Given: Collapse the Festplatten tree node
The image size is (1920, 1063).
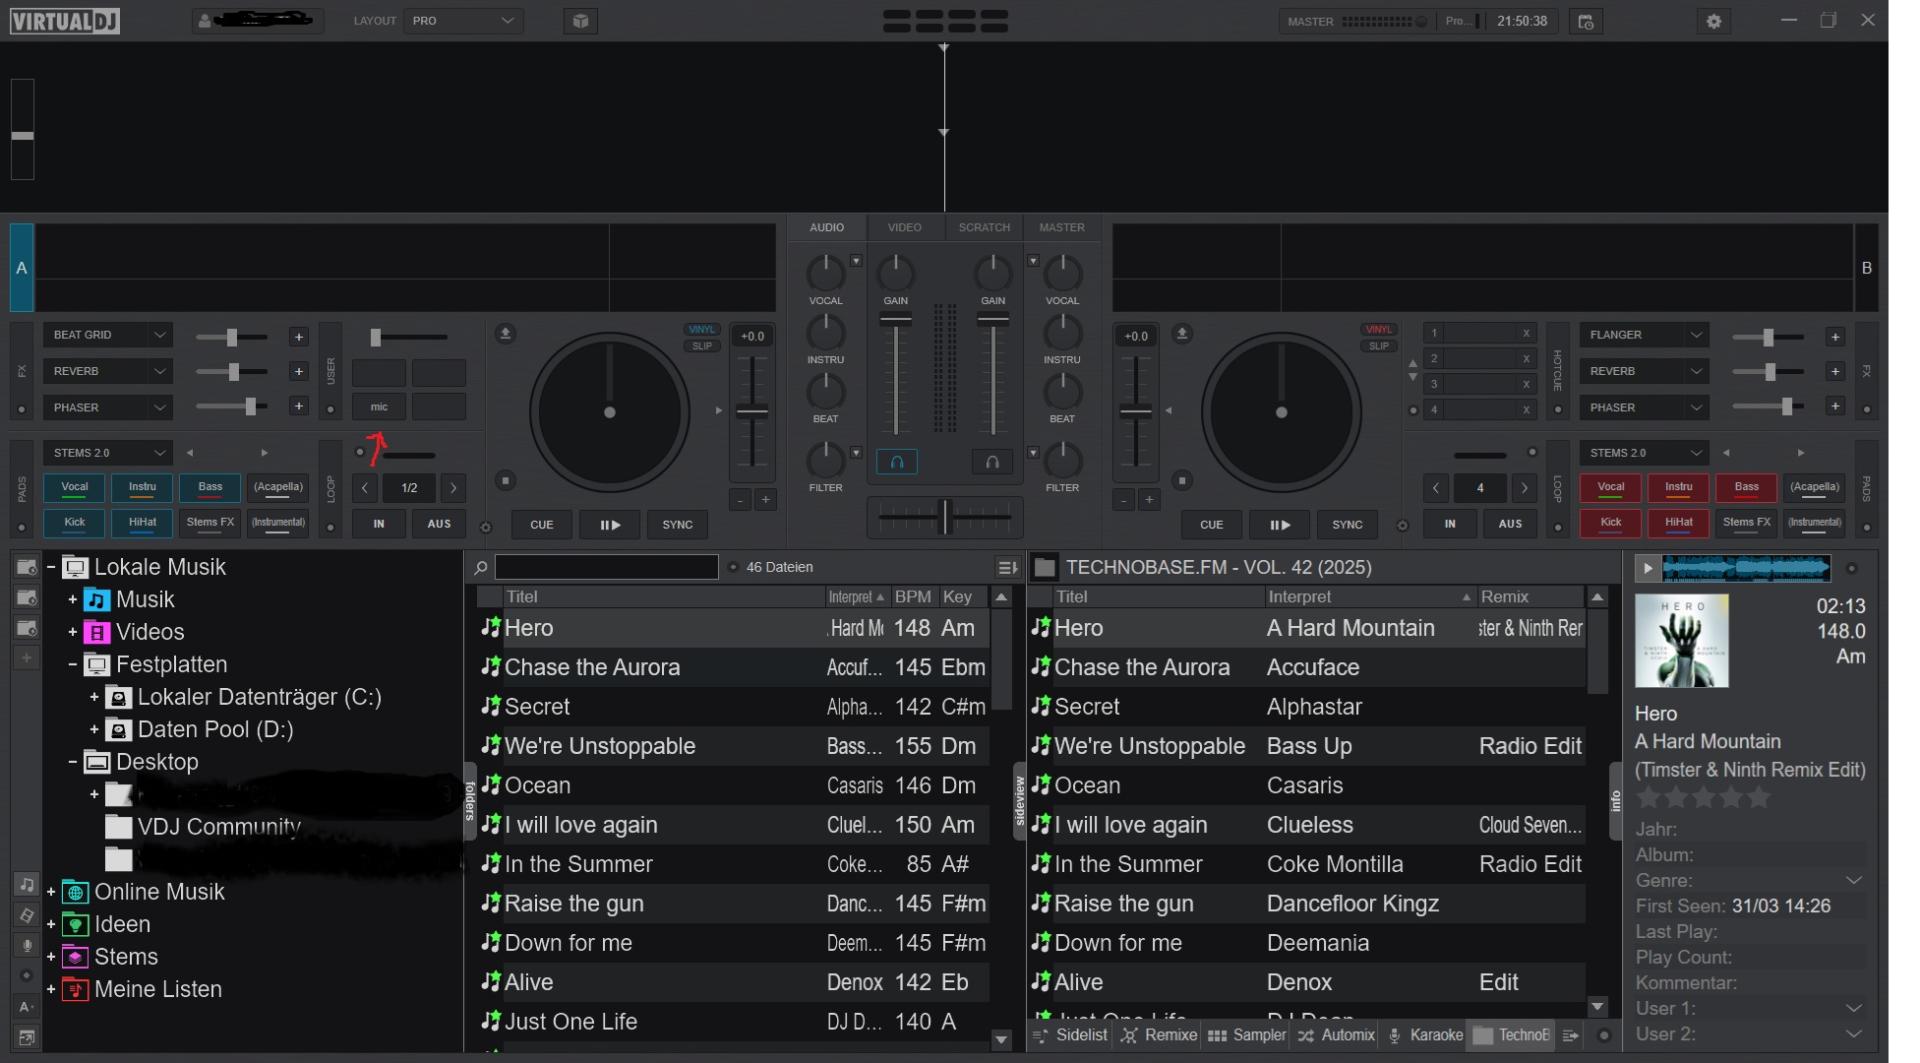Looking at the screenshot, I should (x=72, y=665).
